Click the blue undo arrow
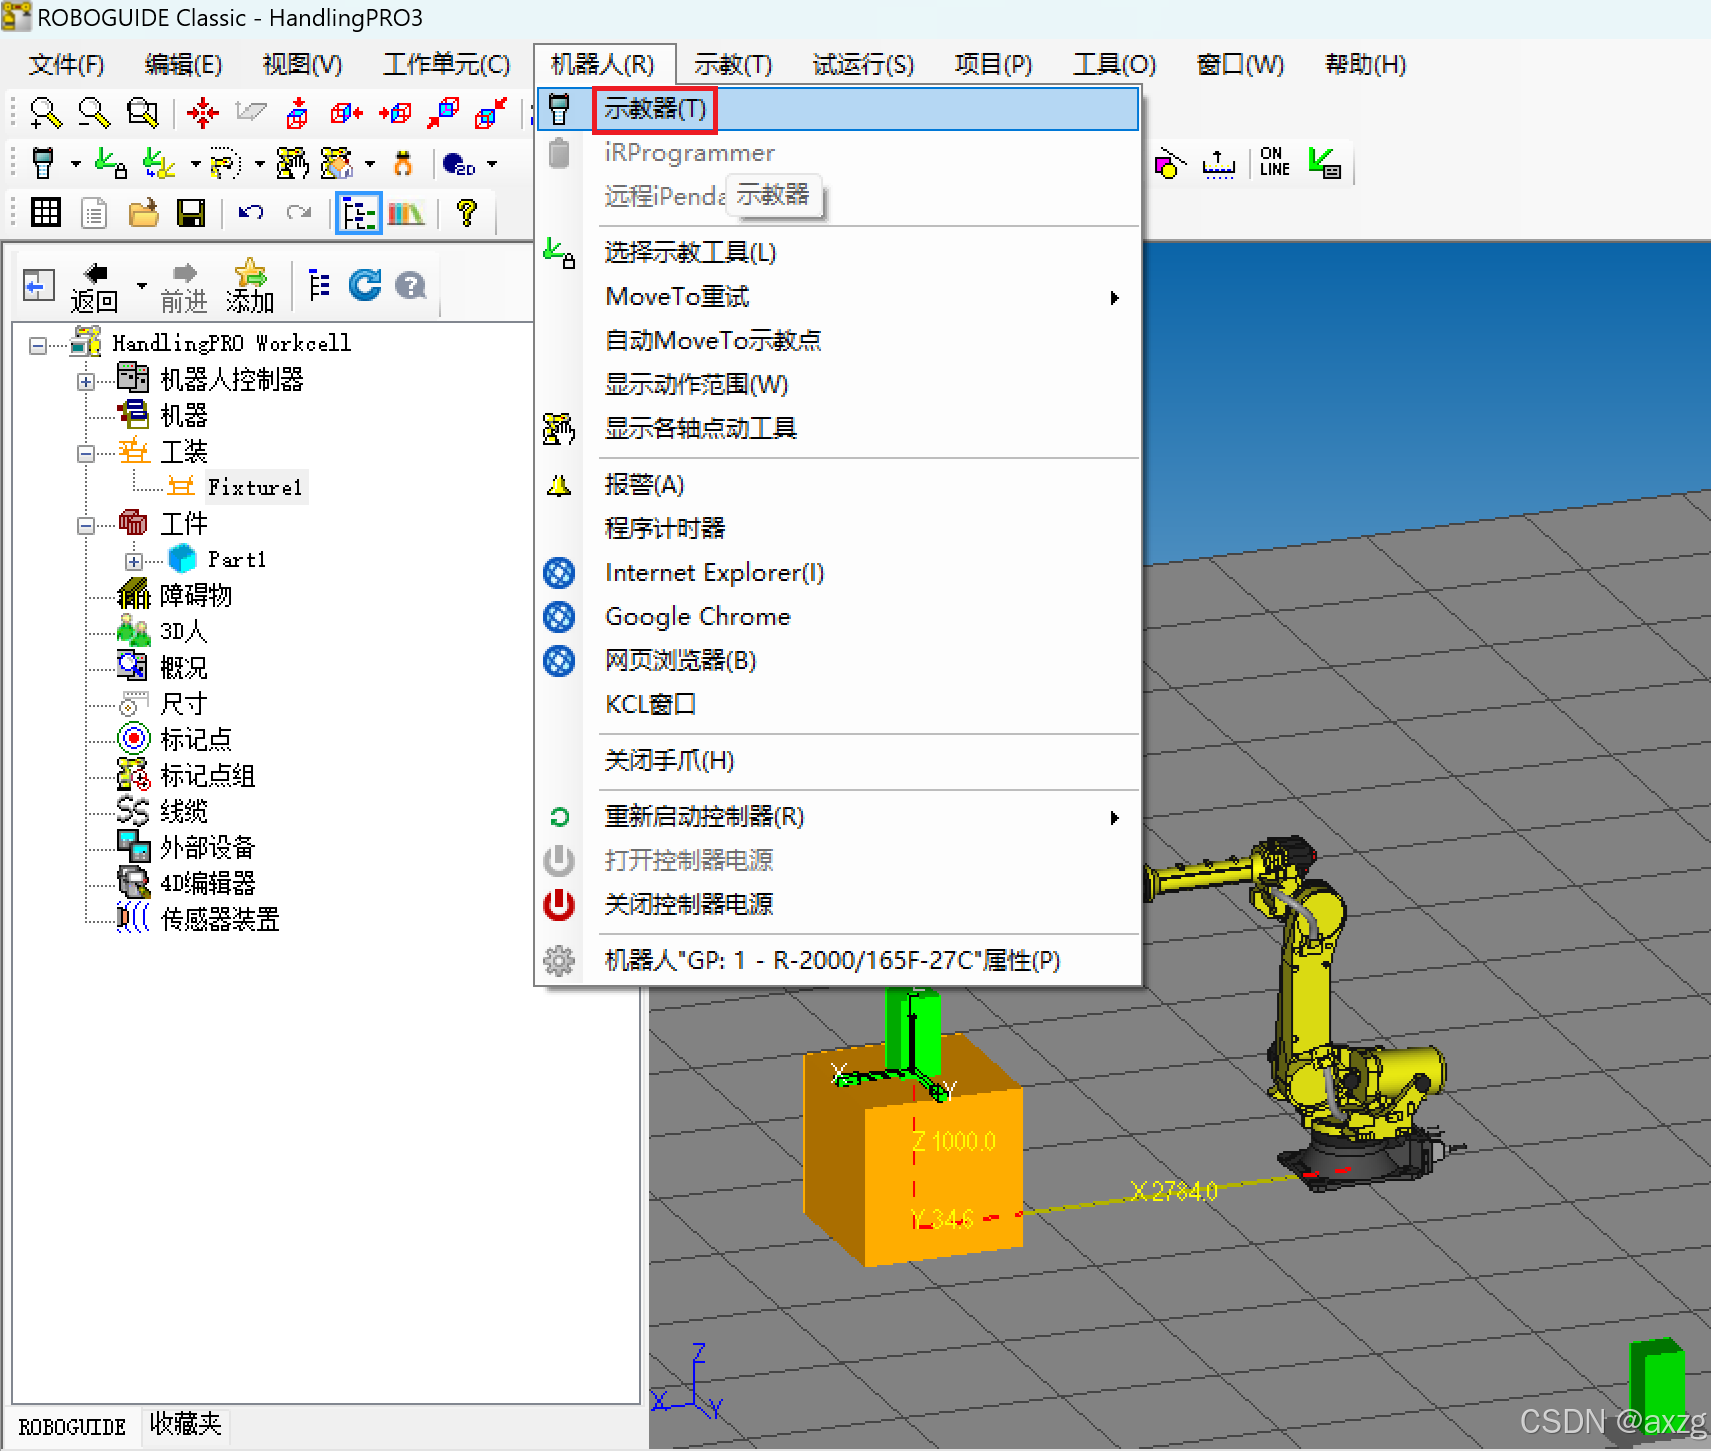 (250, 212)
